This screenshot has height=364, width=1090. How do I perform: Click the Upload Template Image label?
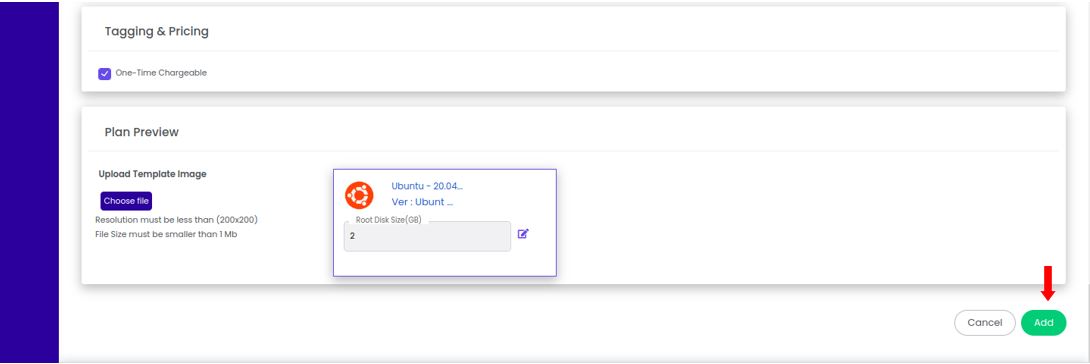pyautogui.click(x=152, y=174)
